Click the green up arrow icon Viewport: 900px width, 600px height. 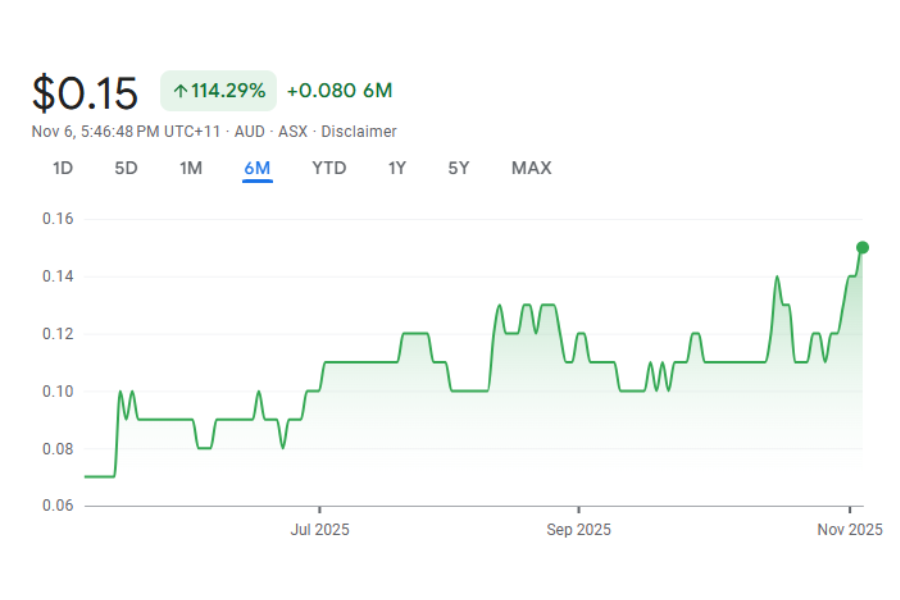pyautogui.click(x=180, y=91)
